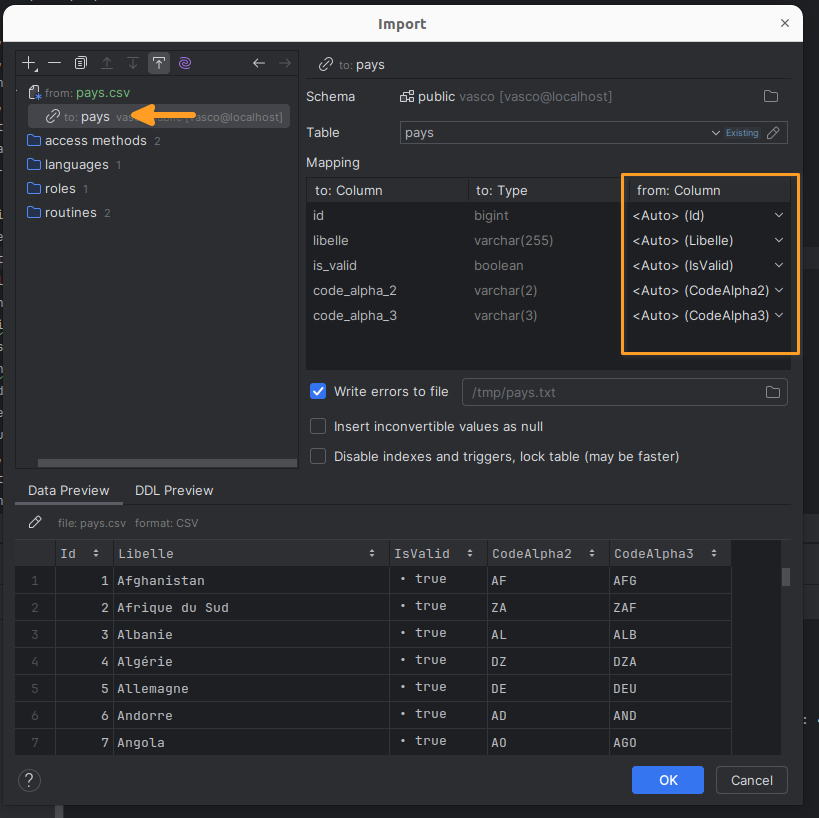This screenshot has height=818, width=819.
Task: Open source column dropdown for libelle row
Action: point(779,240)
